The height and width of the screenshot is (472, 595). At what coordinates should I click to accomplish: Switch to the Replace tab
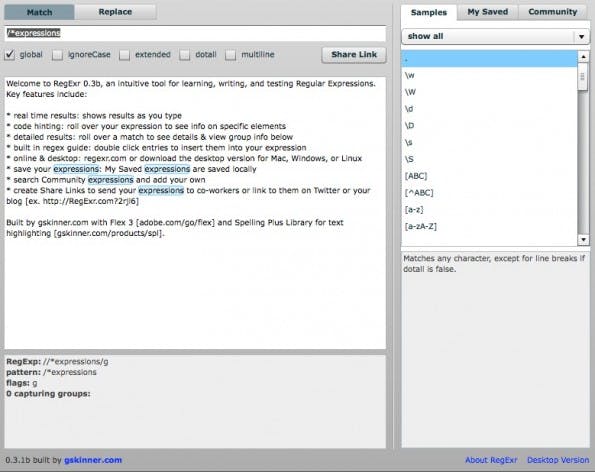point(115,12)
